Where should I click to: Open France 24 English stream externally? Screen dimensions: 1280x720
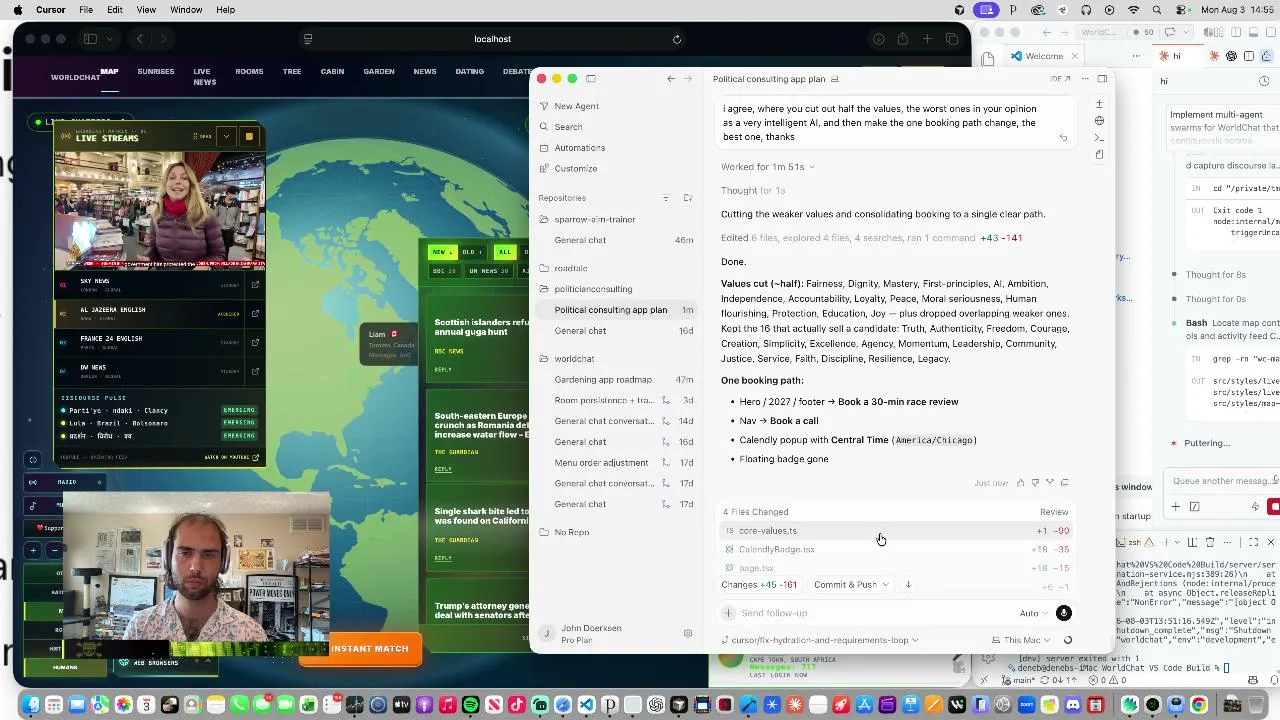255,342
